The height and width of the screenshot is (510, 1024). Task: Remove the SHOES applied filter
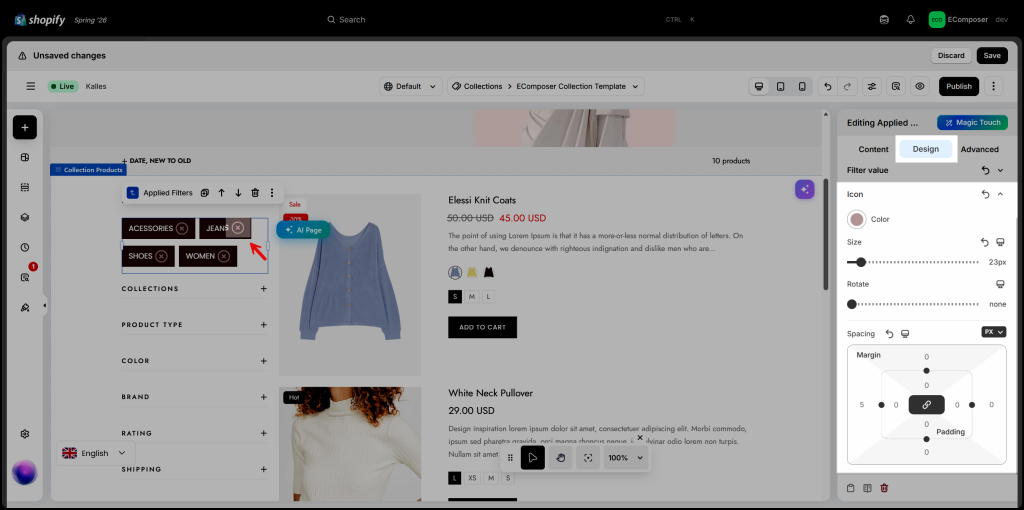pyautogui.click(x=161, y=256)
